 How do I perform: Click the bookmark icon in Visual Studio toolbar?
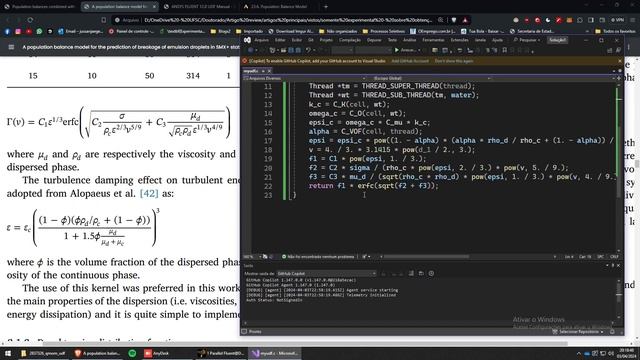click(504, 50)
